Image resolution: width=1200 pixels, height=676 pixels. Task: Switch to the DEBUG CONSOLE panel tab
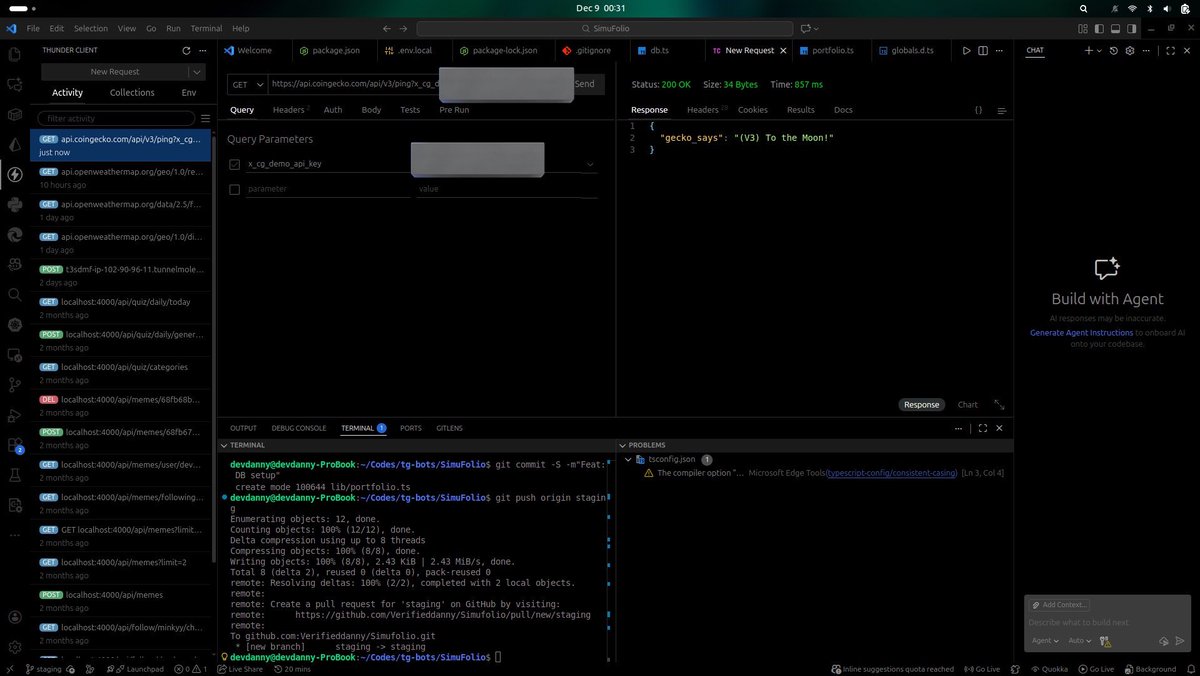(x=299, y=428)
